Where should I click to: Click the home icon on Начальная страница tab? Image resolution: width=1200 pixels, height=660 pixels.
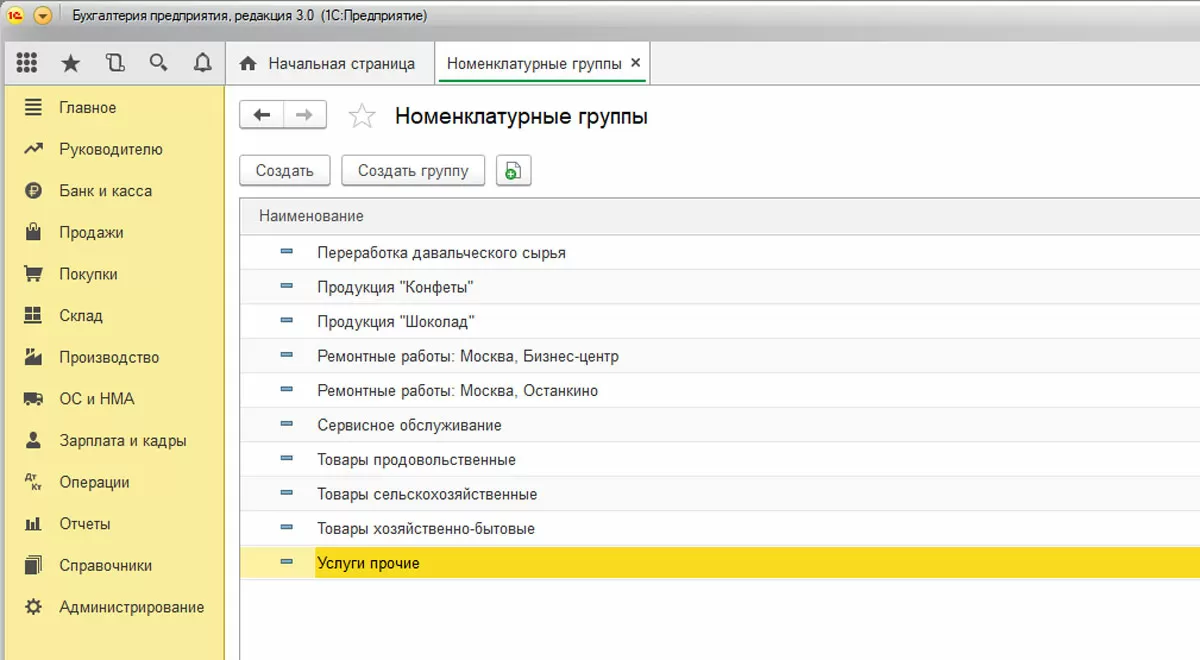249,63
